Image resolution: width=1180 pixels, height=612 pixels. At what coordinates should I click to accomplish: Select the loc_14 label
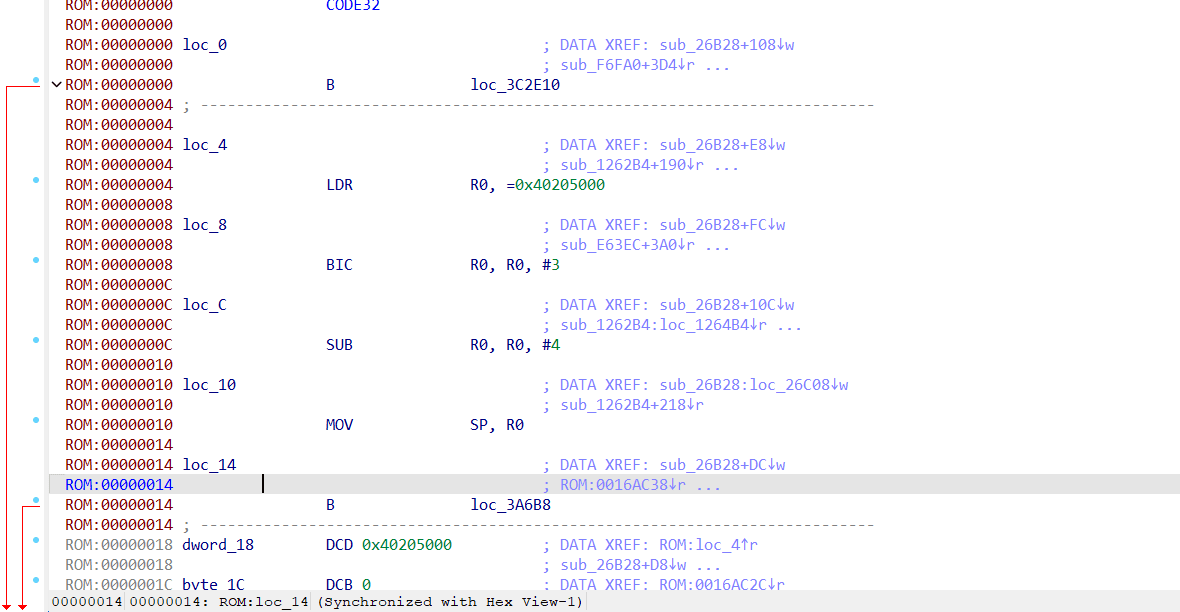click(209, 465)
